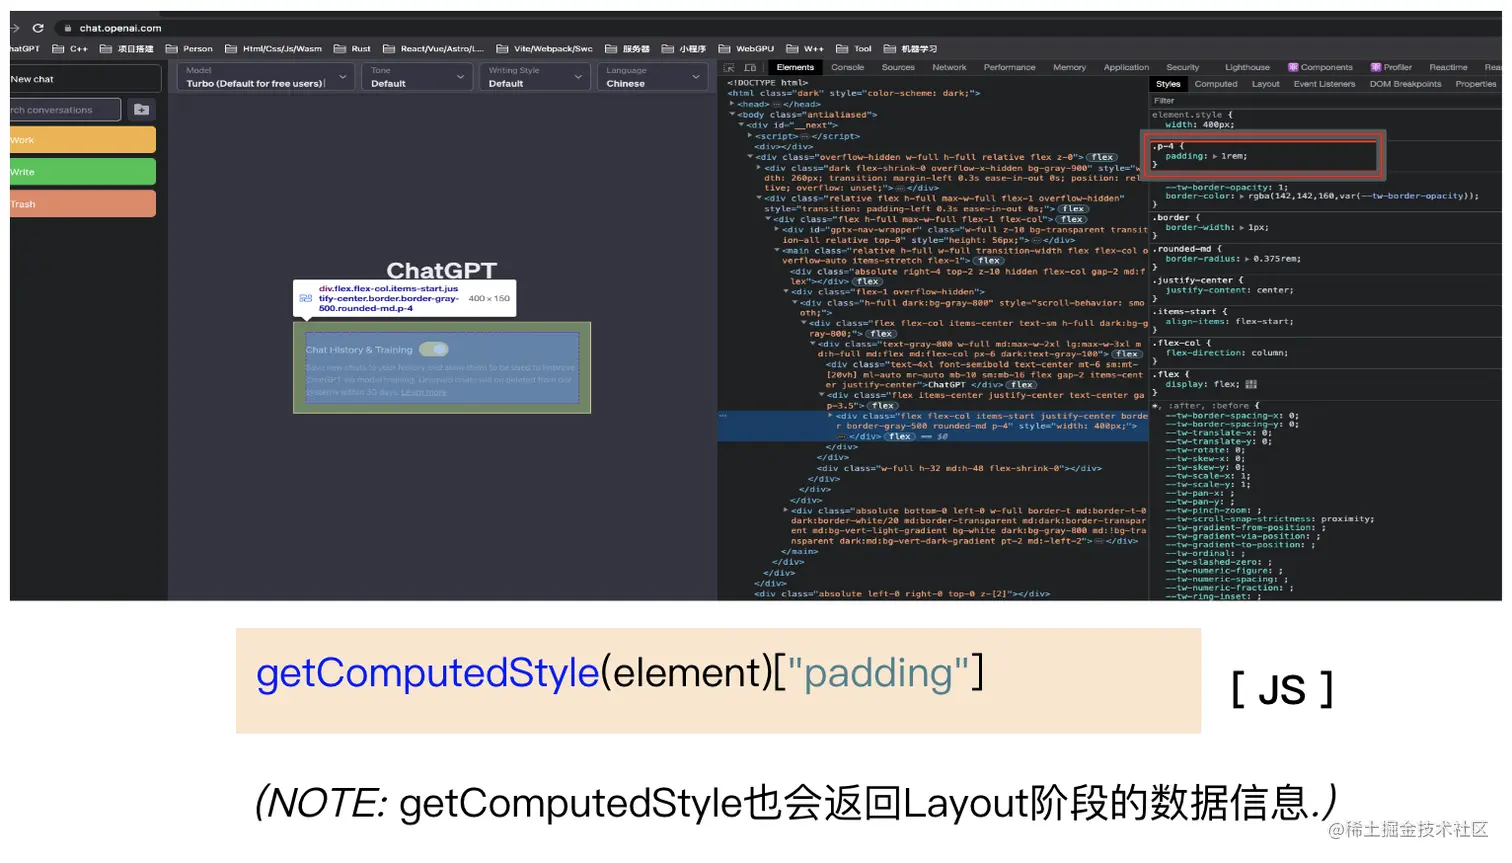Open the Rust bookmarks folder
Image resolution: width=1512 pixels, height=863 pixels.
point(352,48)
